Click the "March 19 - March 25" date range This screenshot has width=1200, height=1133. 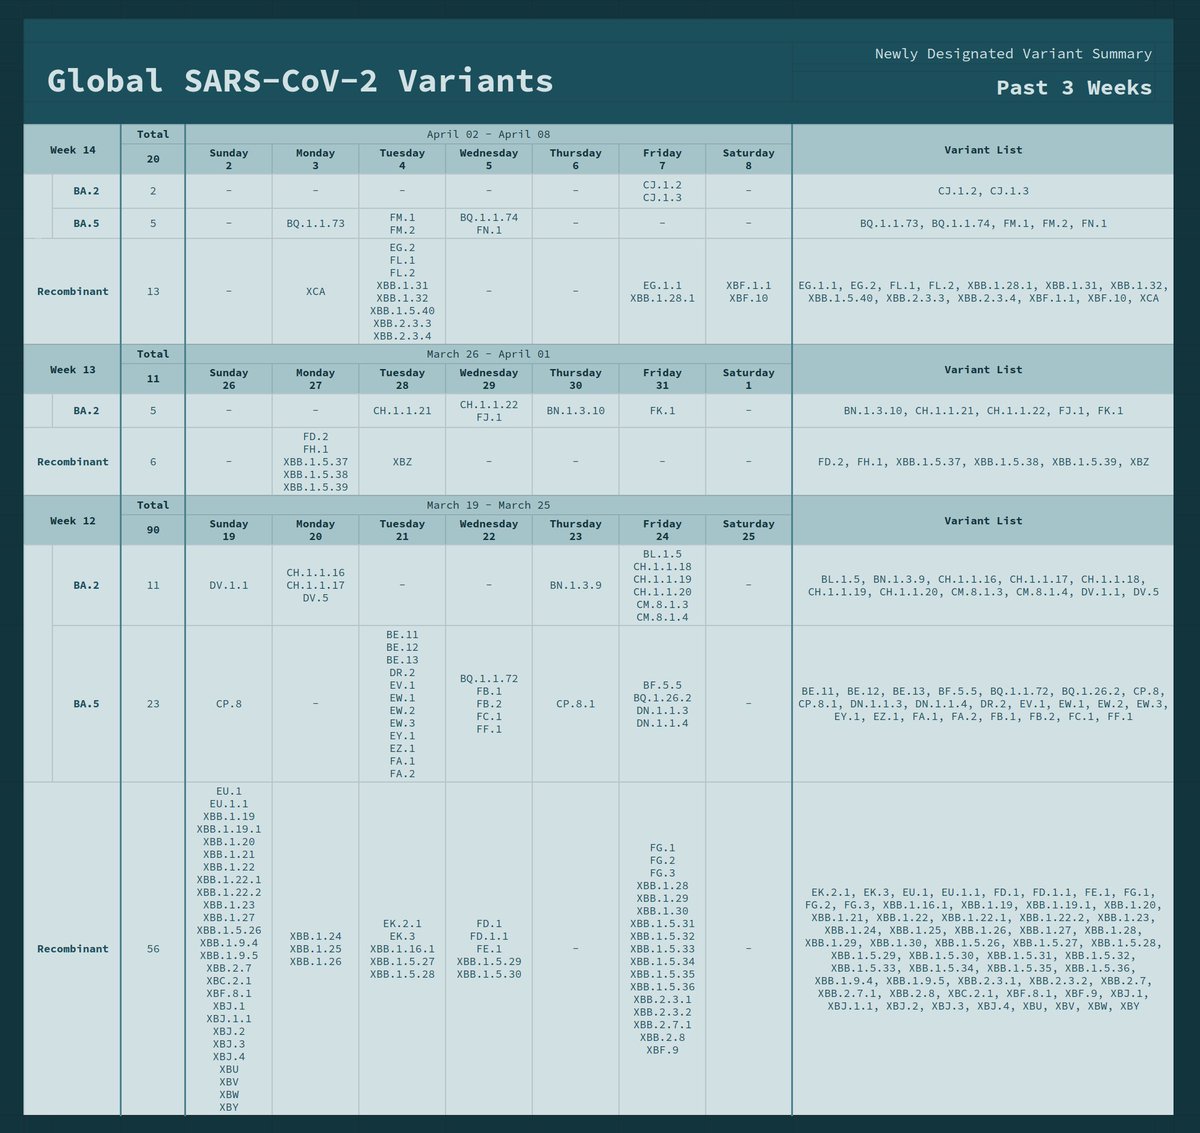point(488,505)
